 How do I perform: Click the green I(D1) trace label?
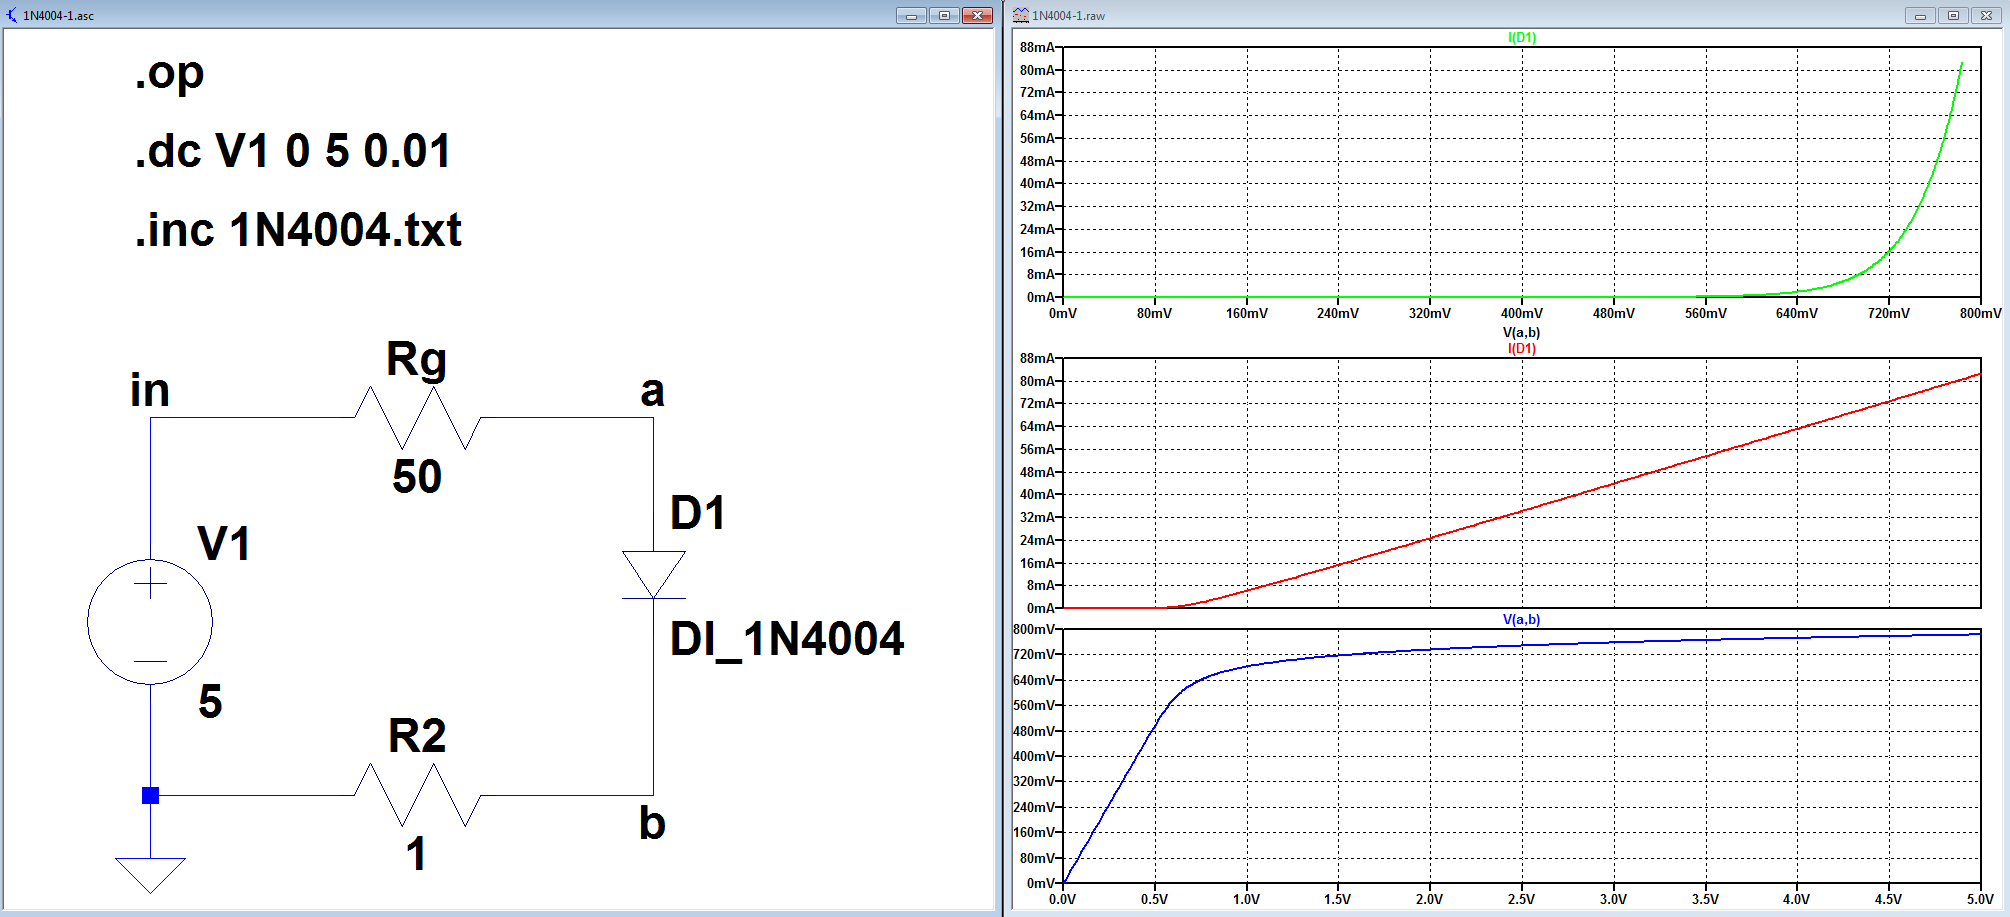1522,37
